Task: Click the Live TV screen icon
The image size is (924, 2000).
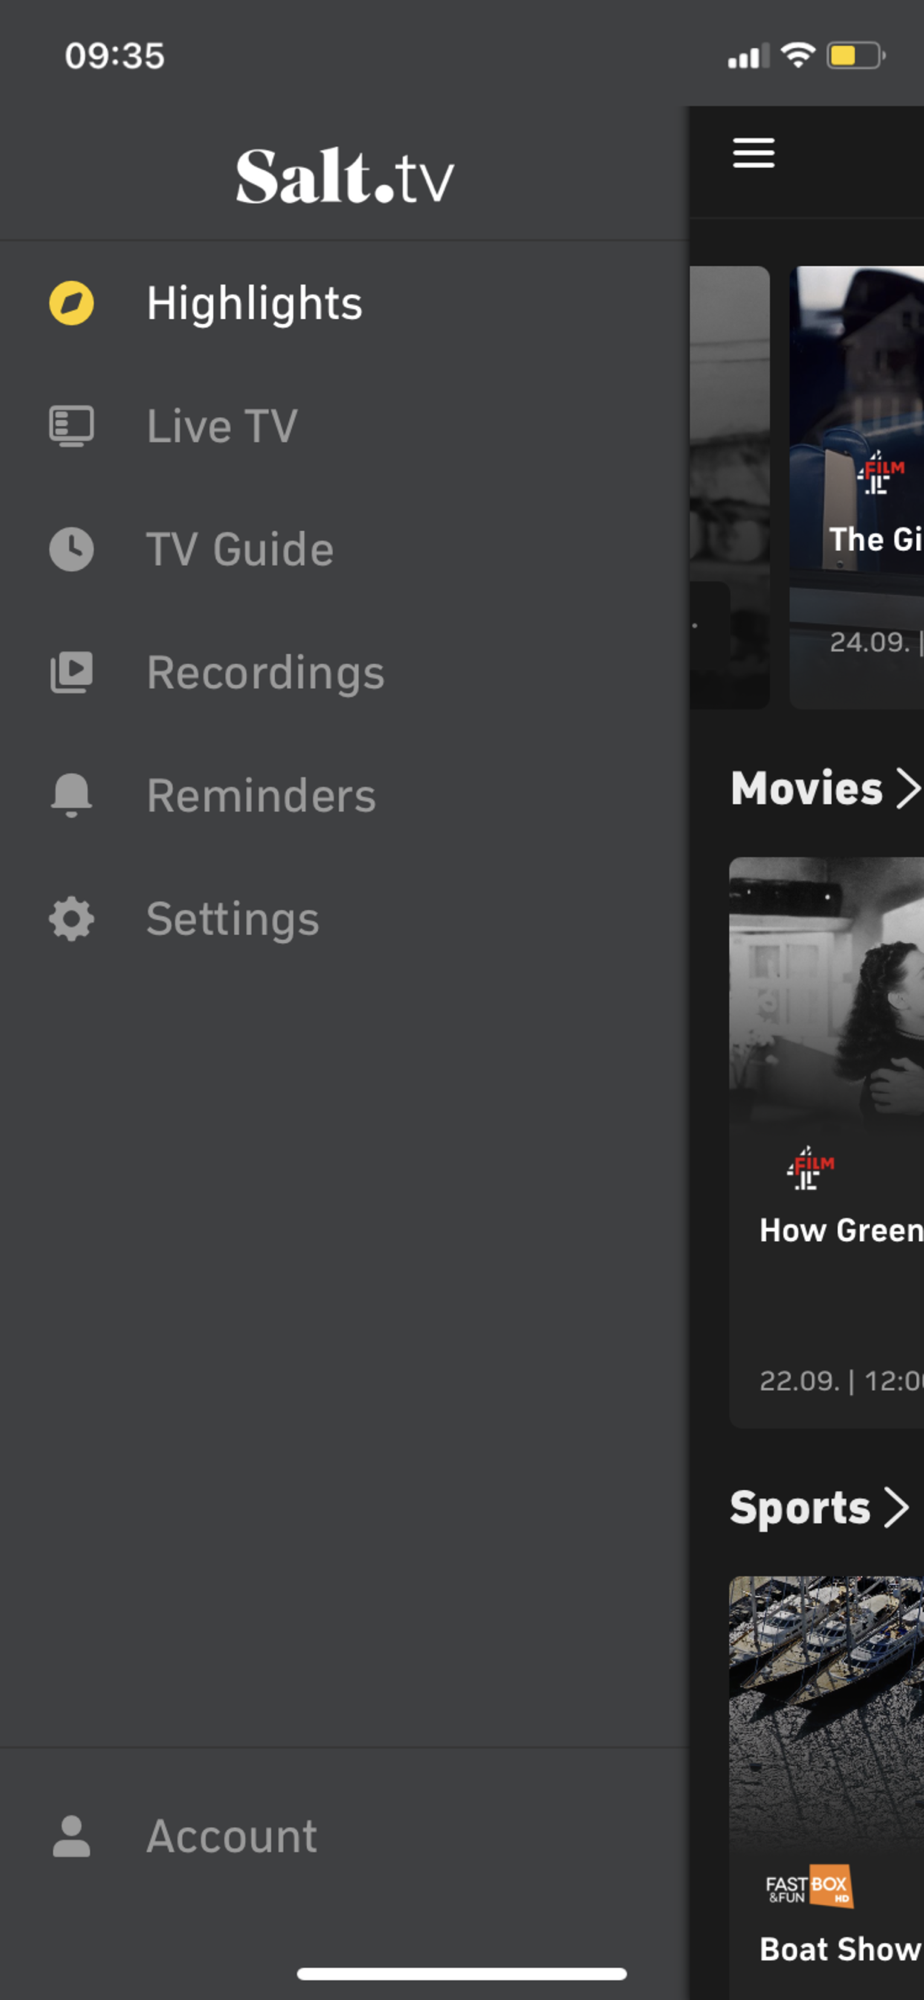Action: 72,426
